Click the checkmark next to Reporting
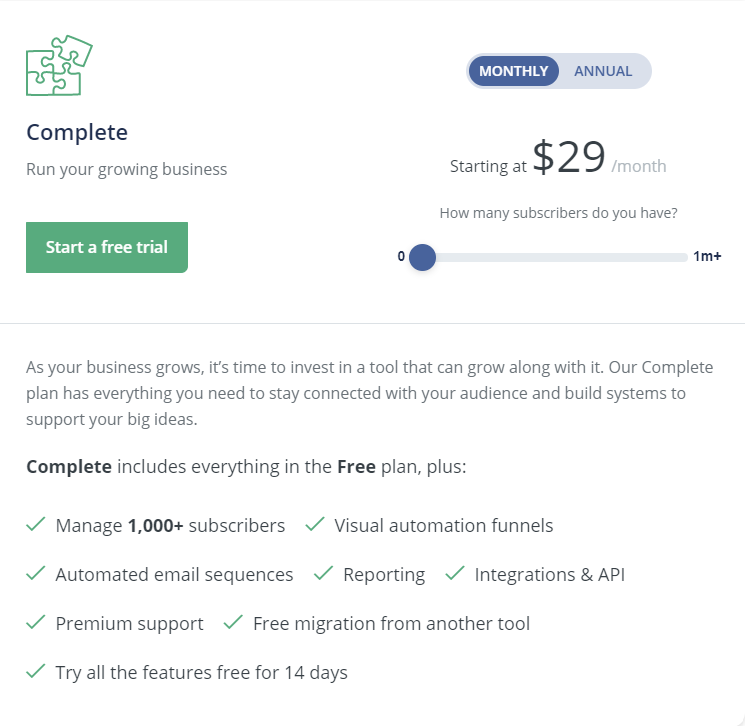The width and height of the screenshot is (745, 726). [323, 573]
